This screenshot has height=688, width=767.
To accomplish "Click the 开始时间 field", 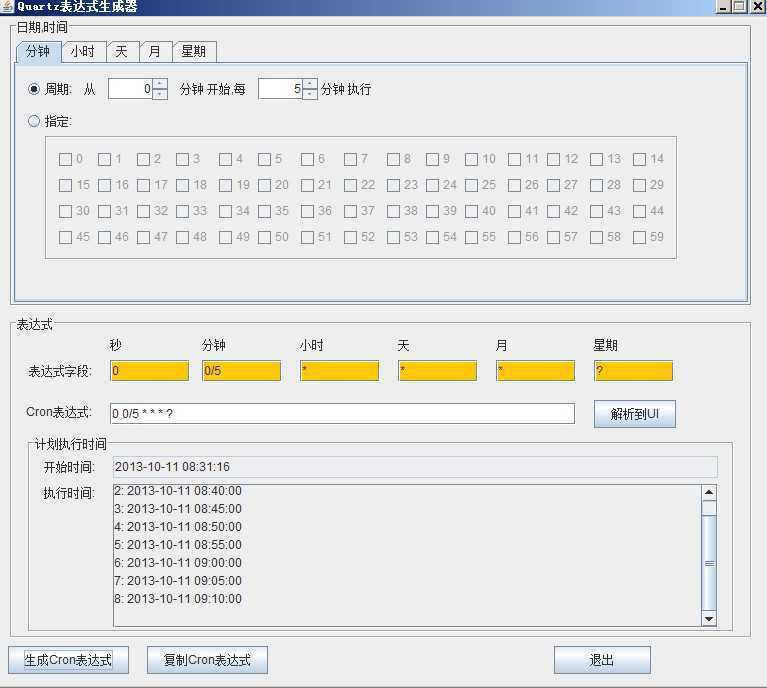I will pyautogui.click(x=415, y=467).
